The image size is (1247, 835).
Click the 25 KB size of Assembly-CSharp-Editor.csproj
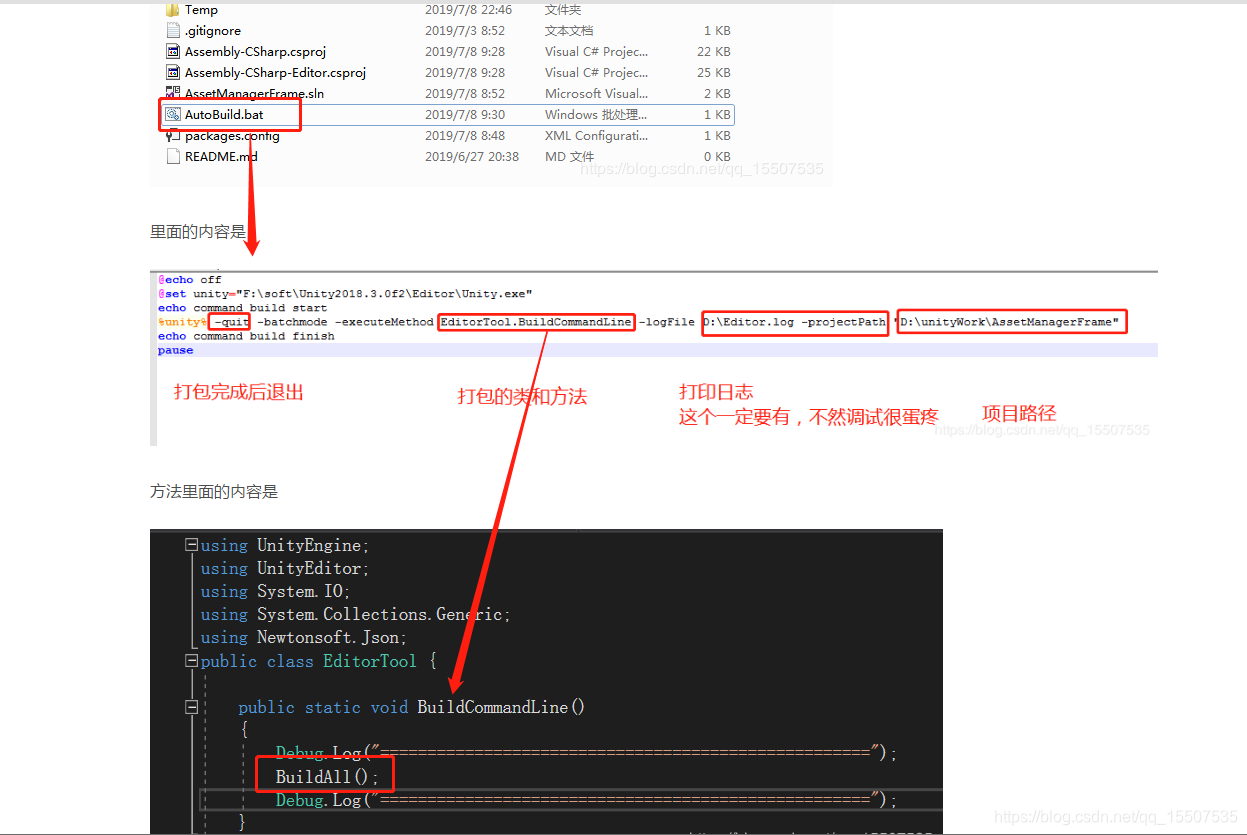714,73
